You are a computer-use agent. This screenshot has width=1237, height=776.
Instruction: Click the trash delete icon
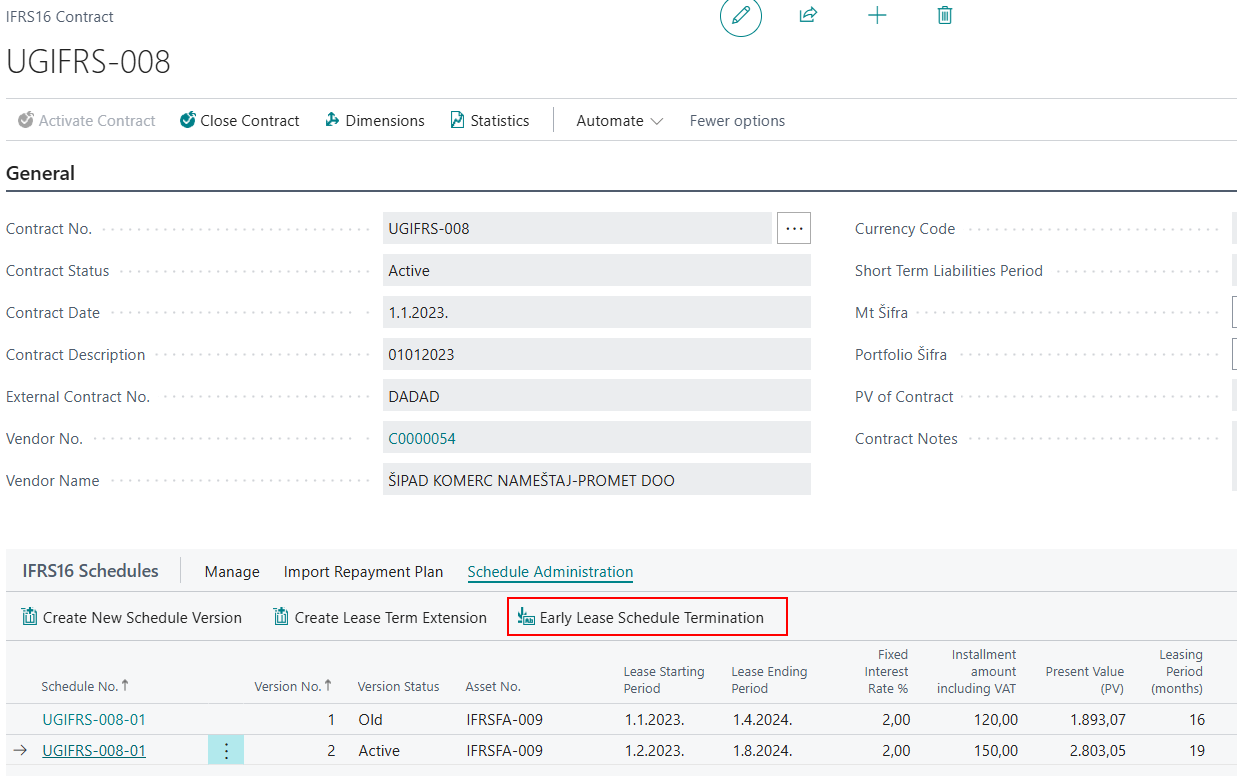944,15
